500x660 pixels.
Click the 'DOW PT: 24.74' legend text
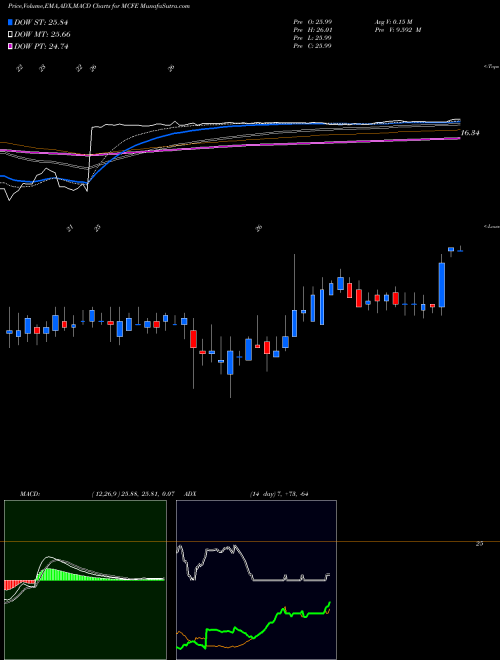(x=41, y=46)
